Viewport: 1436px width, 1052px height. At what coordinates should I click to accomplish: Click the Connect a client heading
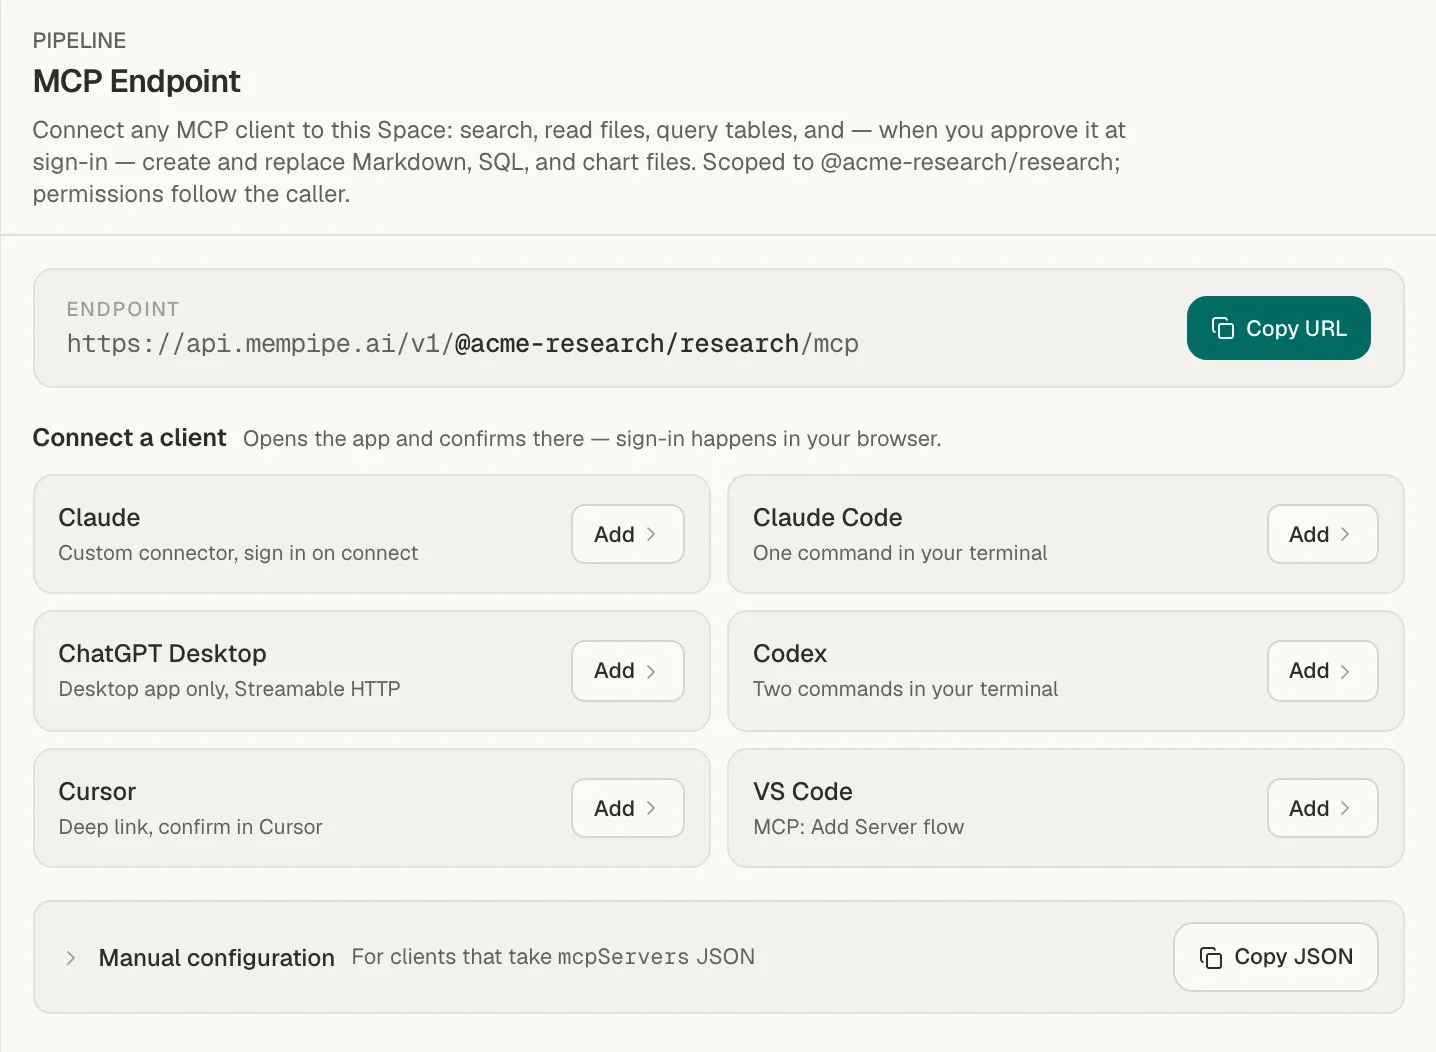[130, 438]
